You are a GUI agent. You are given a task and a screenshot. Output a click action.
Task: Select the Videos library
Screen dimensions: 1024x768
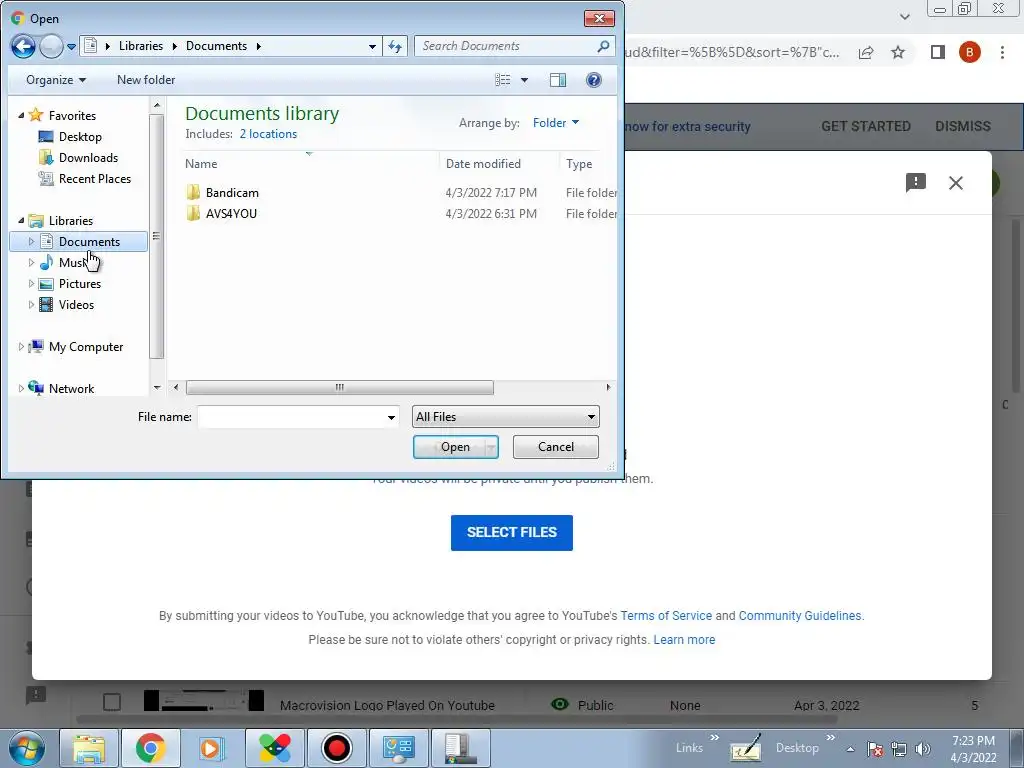(x=76, y=304)
